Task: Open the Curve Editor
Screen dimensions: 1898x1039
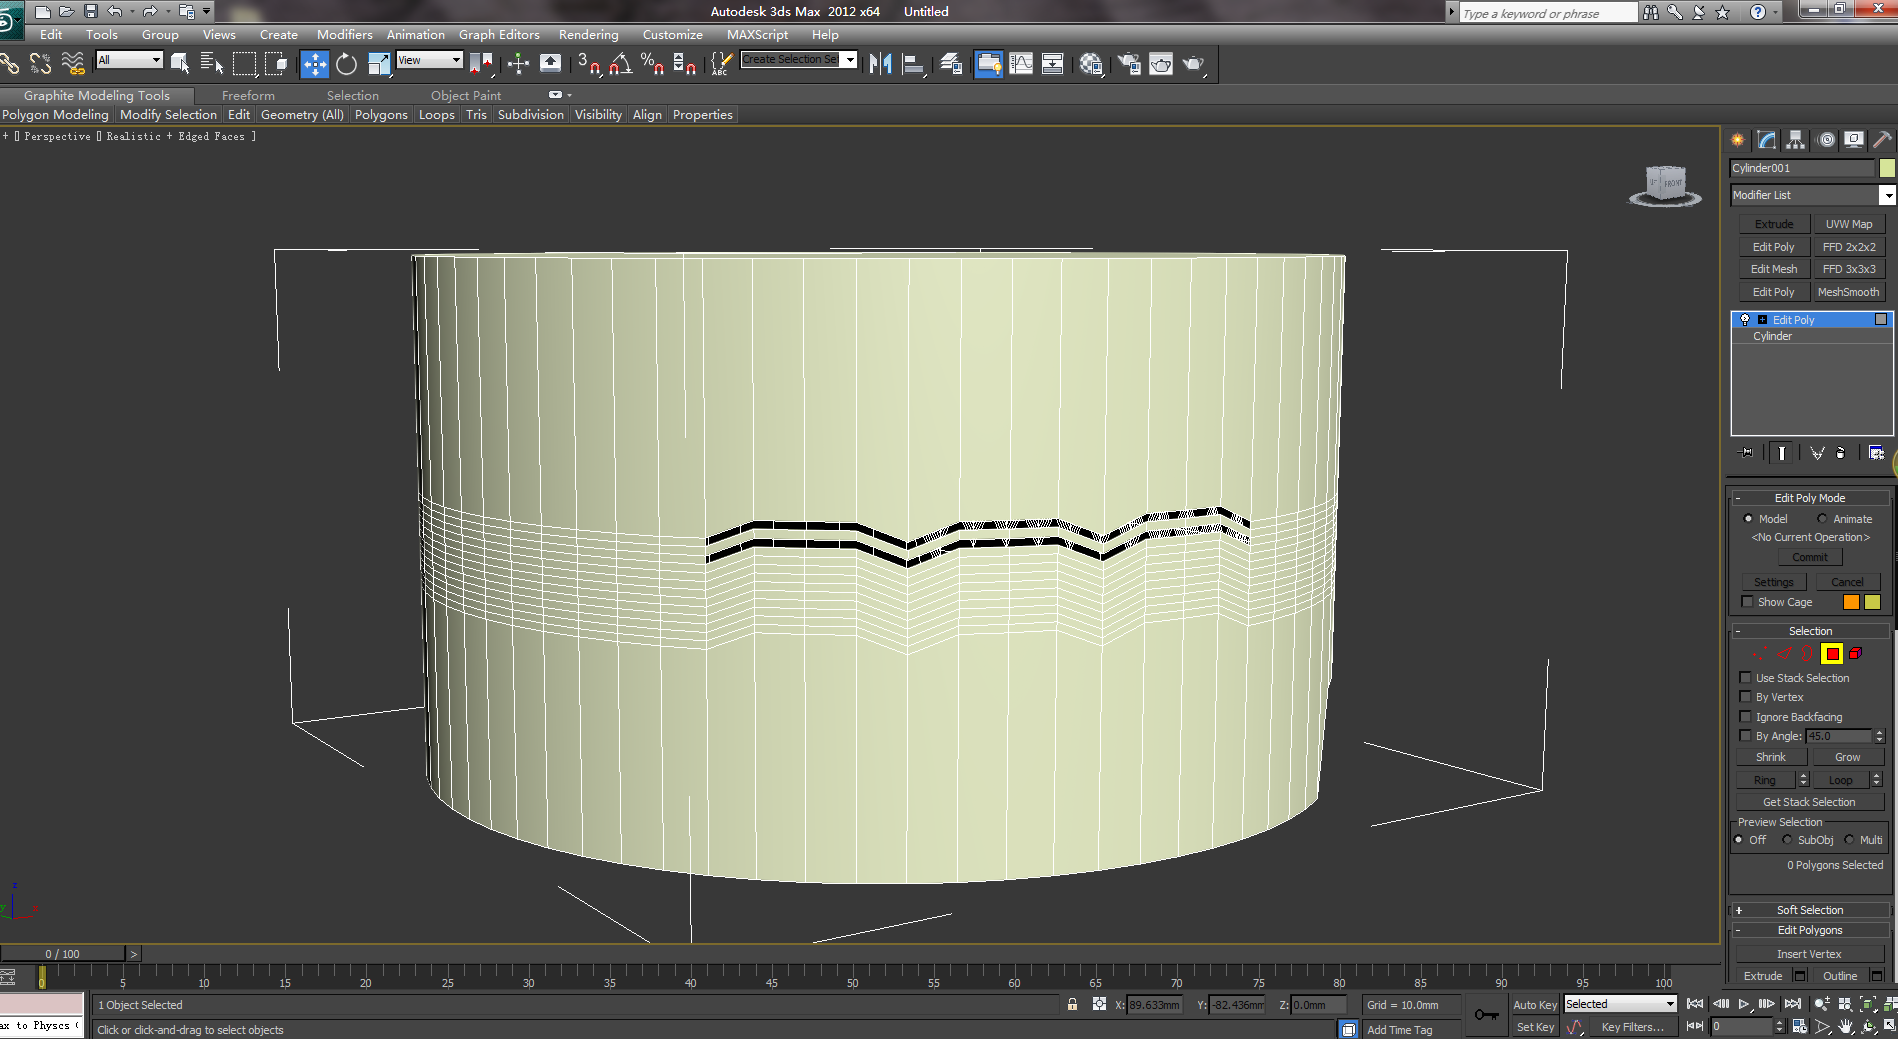Action: (1021, 64)
